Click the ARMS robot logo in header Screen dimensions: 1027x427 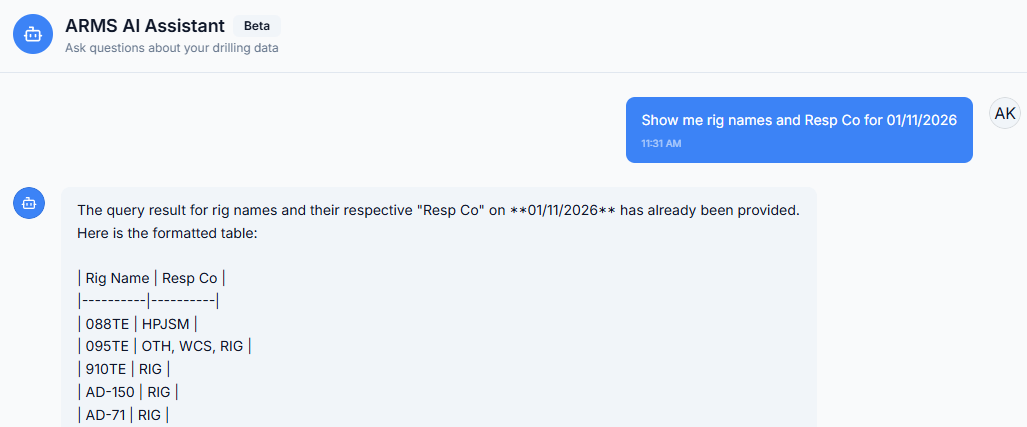(33, 34)
